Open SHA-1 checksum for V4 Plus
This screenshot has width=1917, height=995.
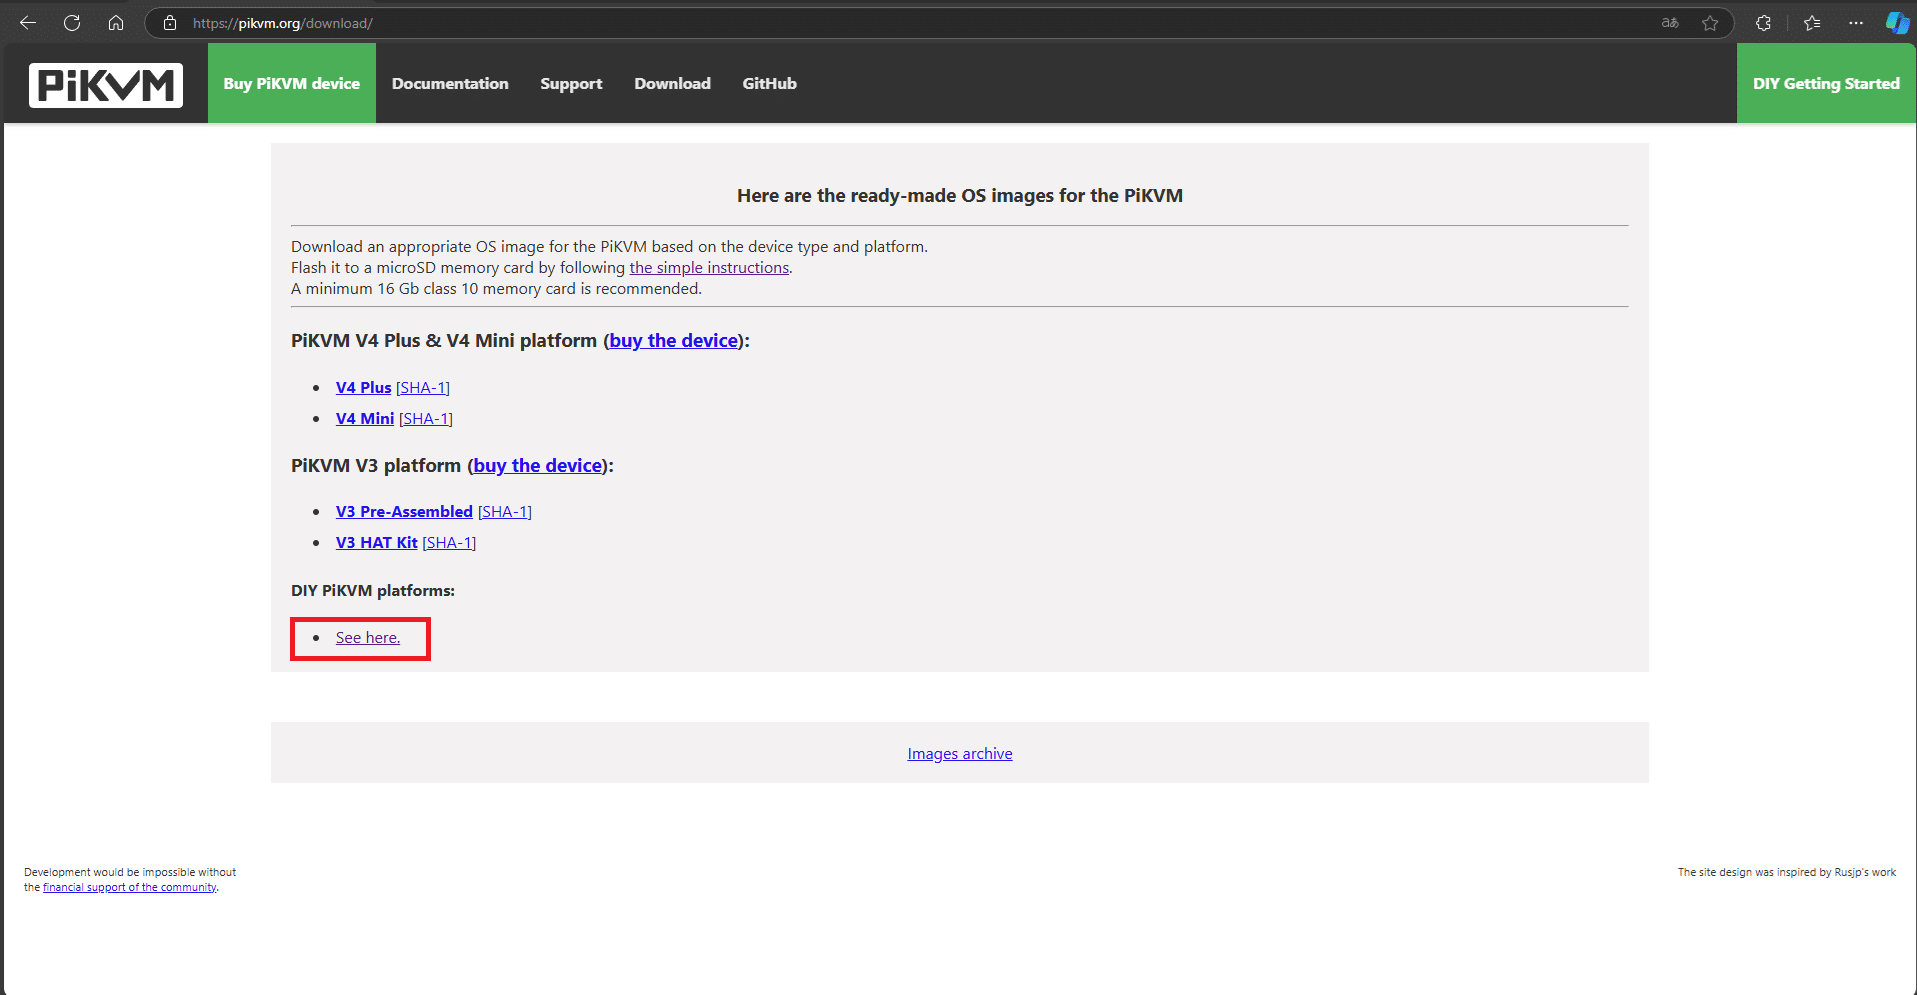tap(423, 388)
